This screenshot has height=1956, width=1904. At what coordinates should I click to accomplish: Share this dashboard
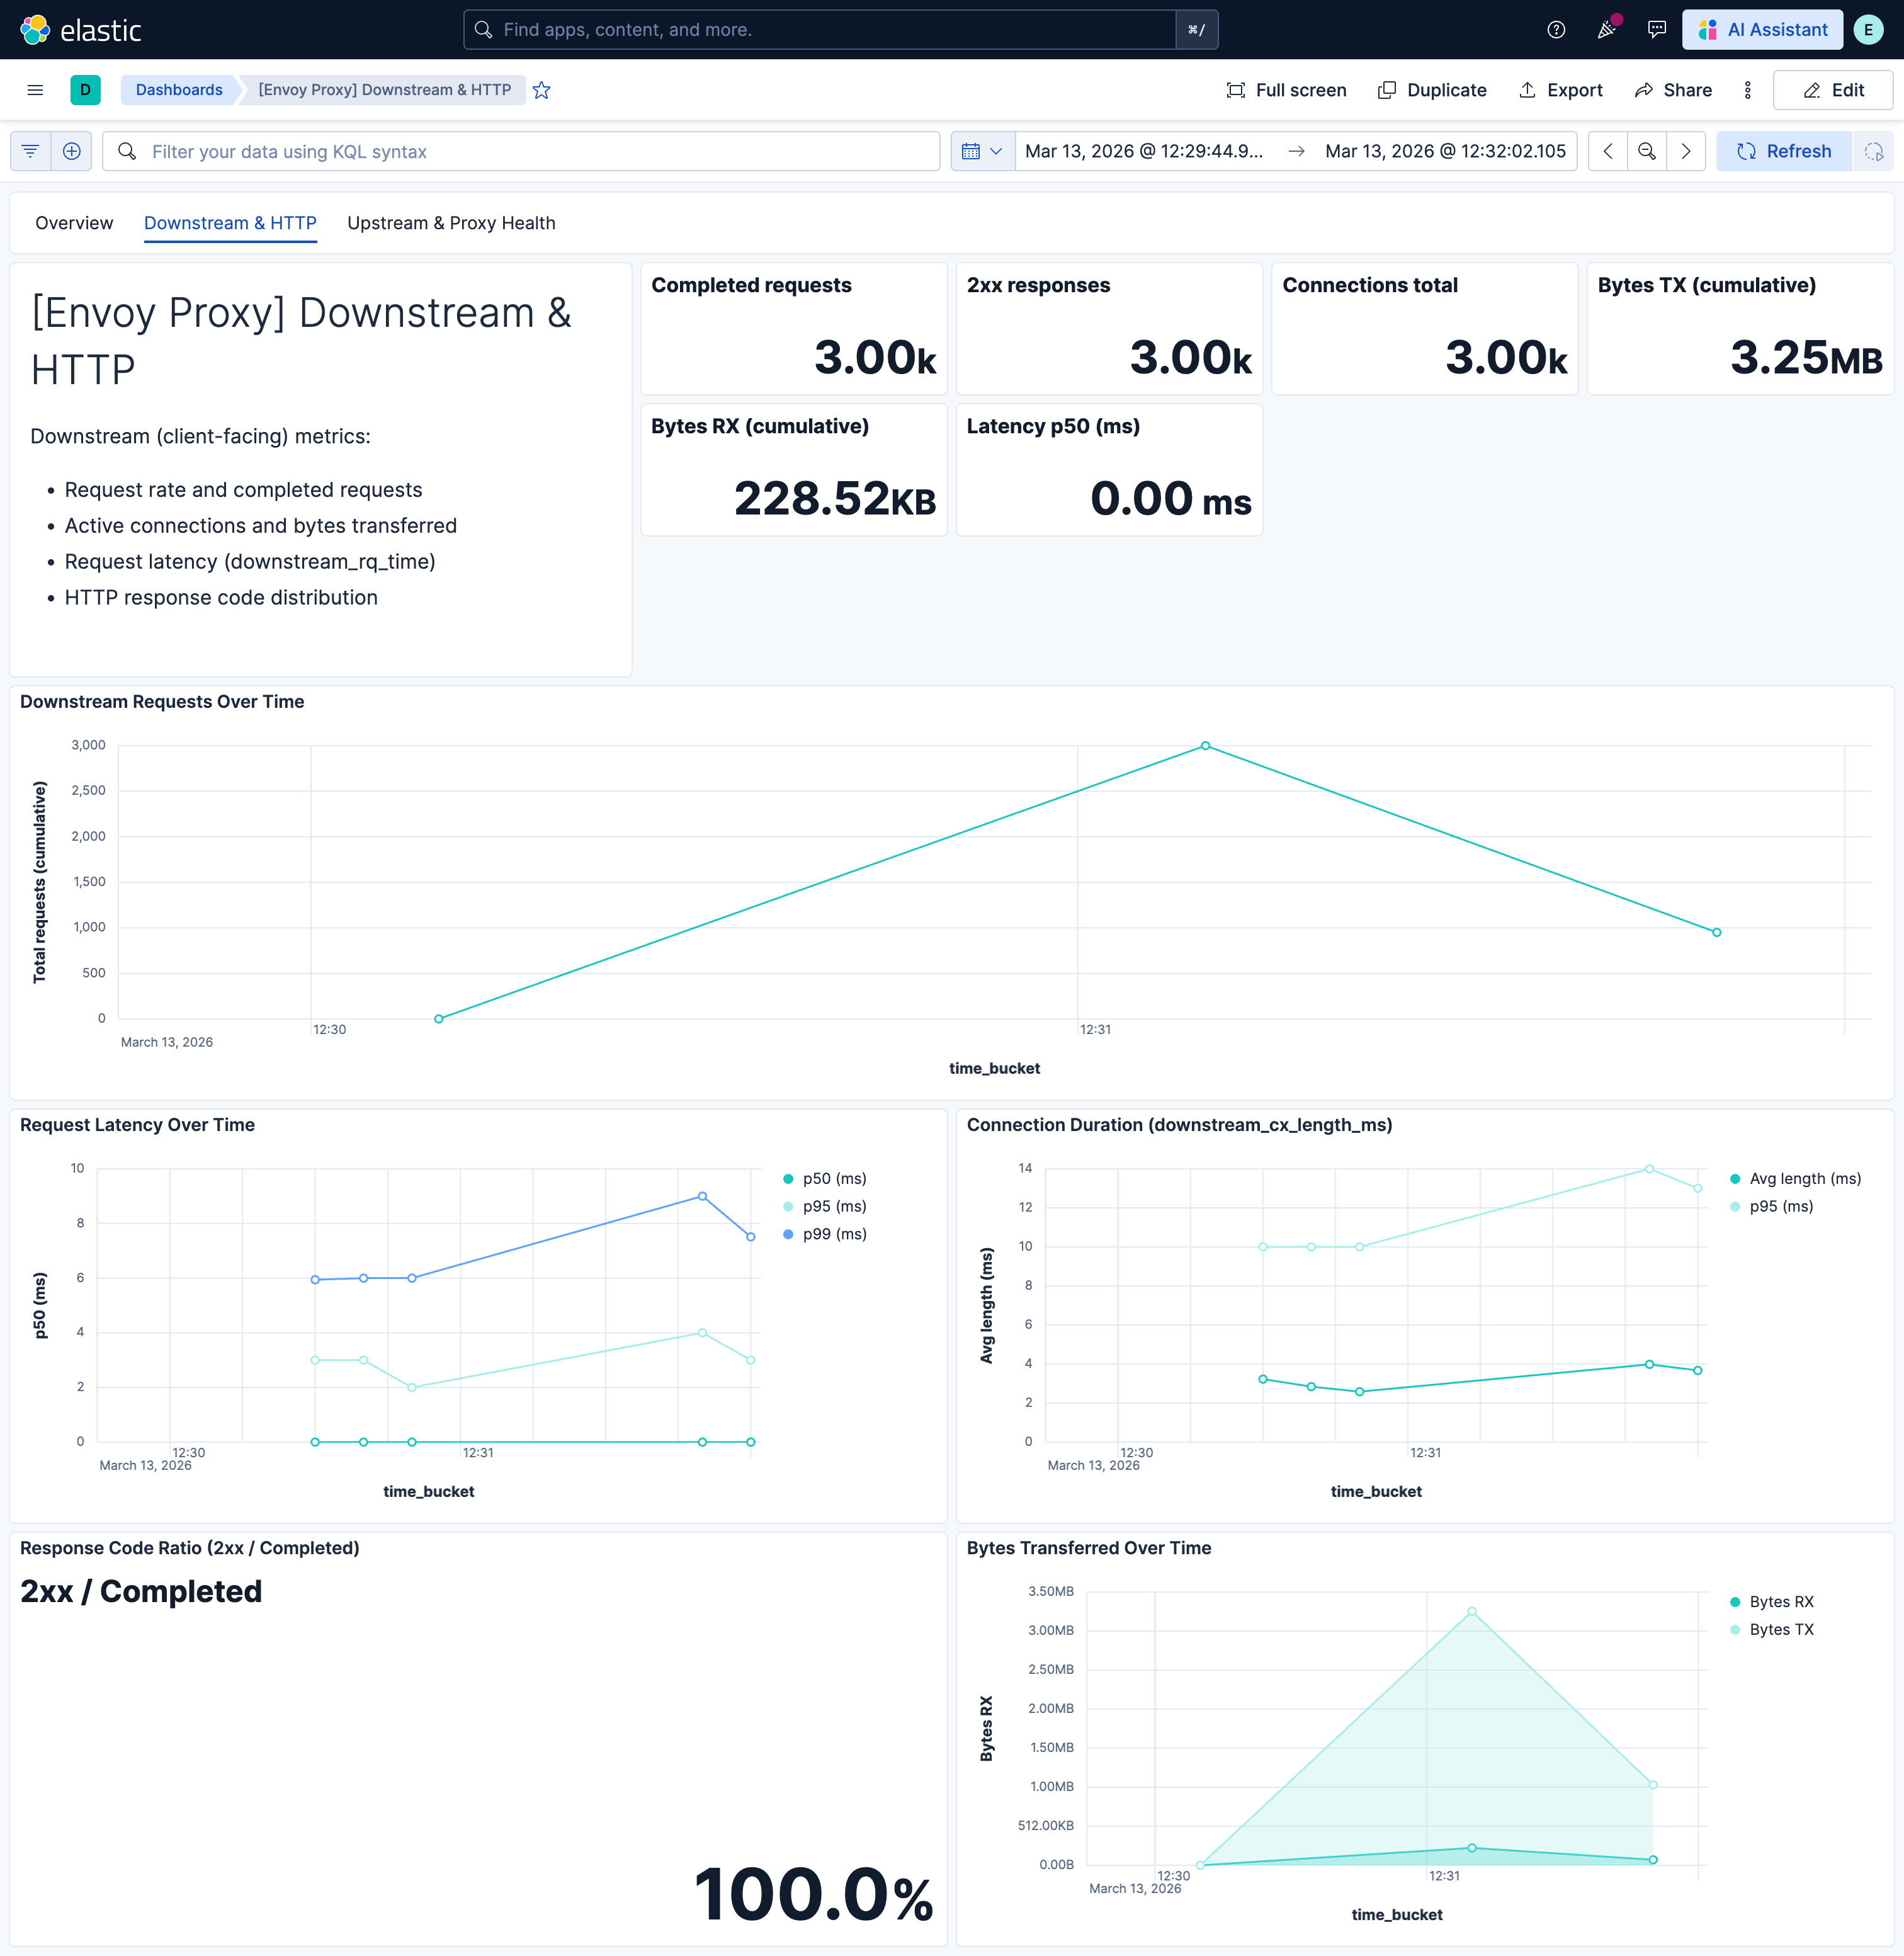coord(1673,90)
